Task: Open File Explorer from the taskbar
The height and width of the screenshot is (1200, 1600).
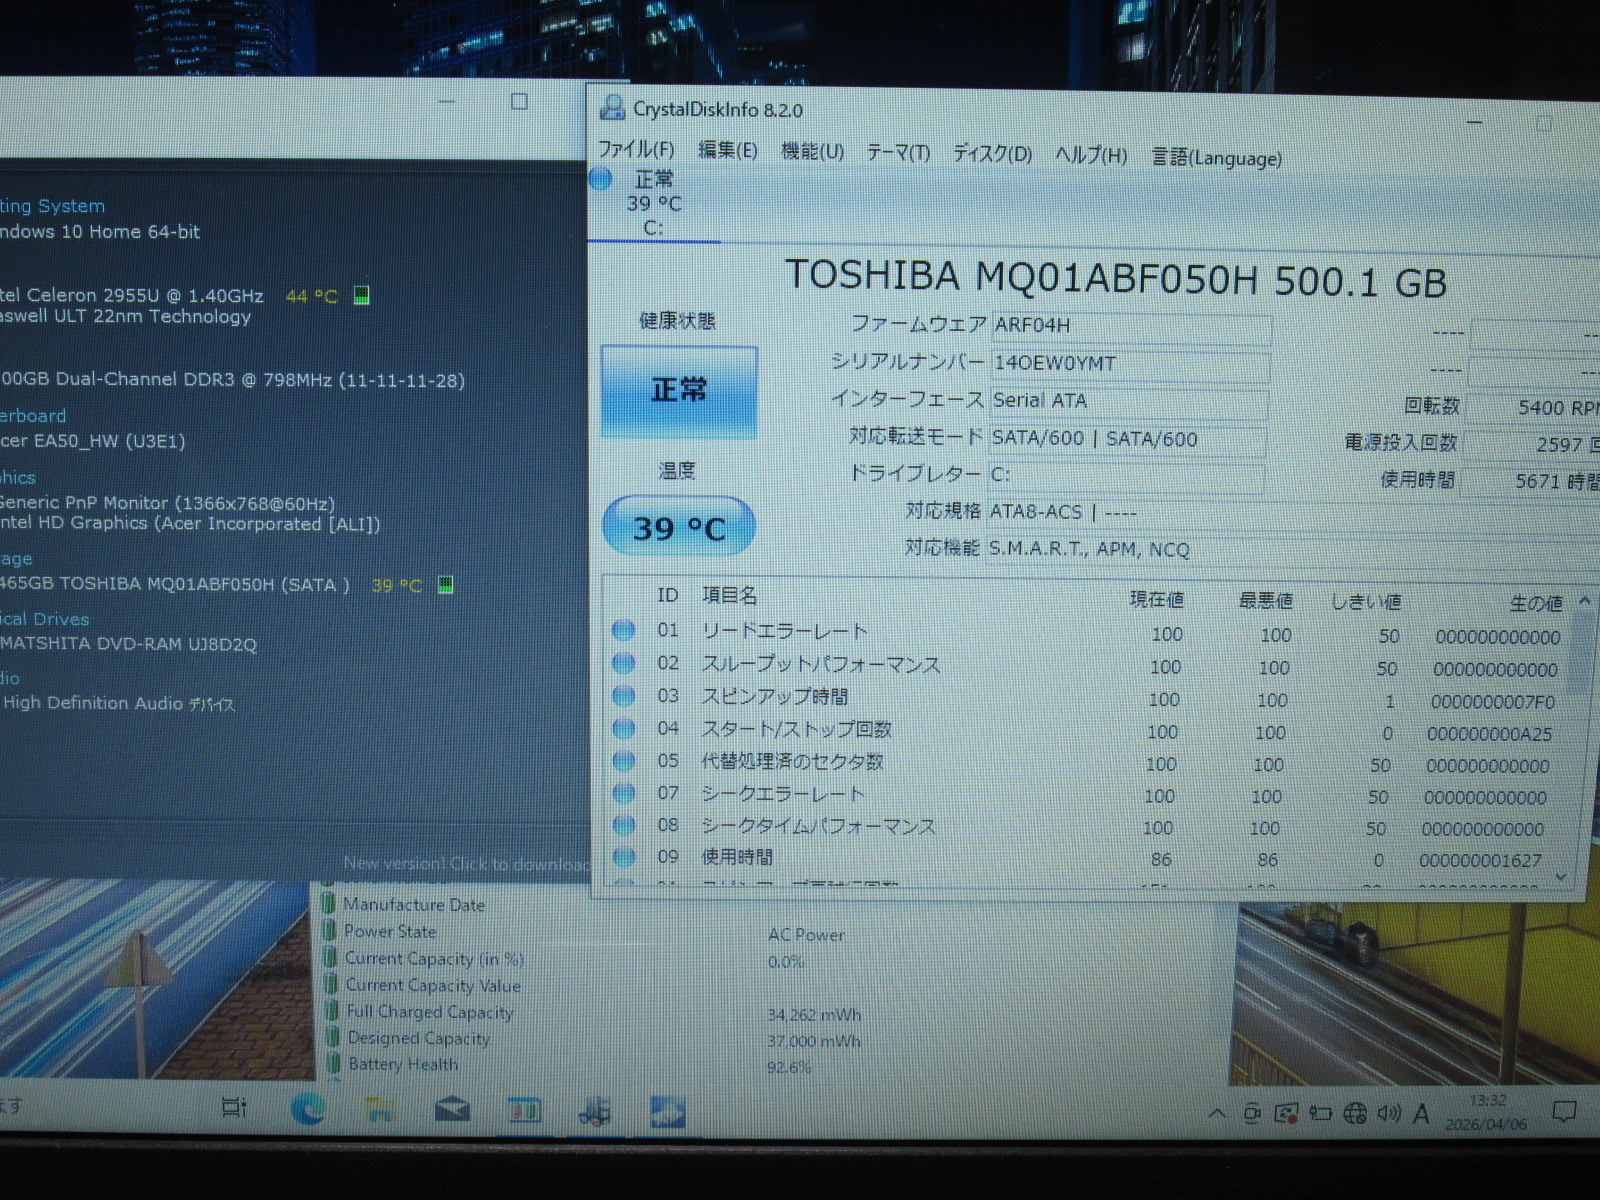Action: point(379,1109)
